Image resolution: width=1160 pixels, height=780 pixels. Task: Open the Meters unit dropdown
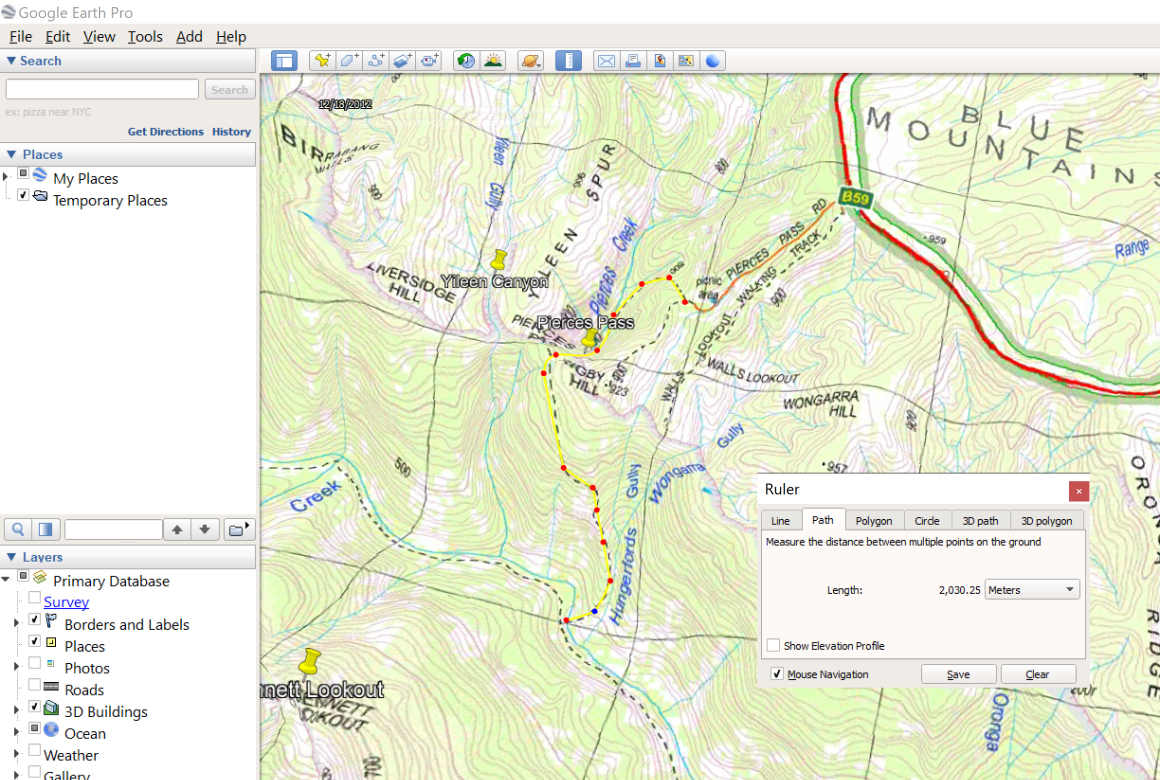tap(1031, 589)
